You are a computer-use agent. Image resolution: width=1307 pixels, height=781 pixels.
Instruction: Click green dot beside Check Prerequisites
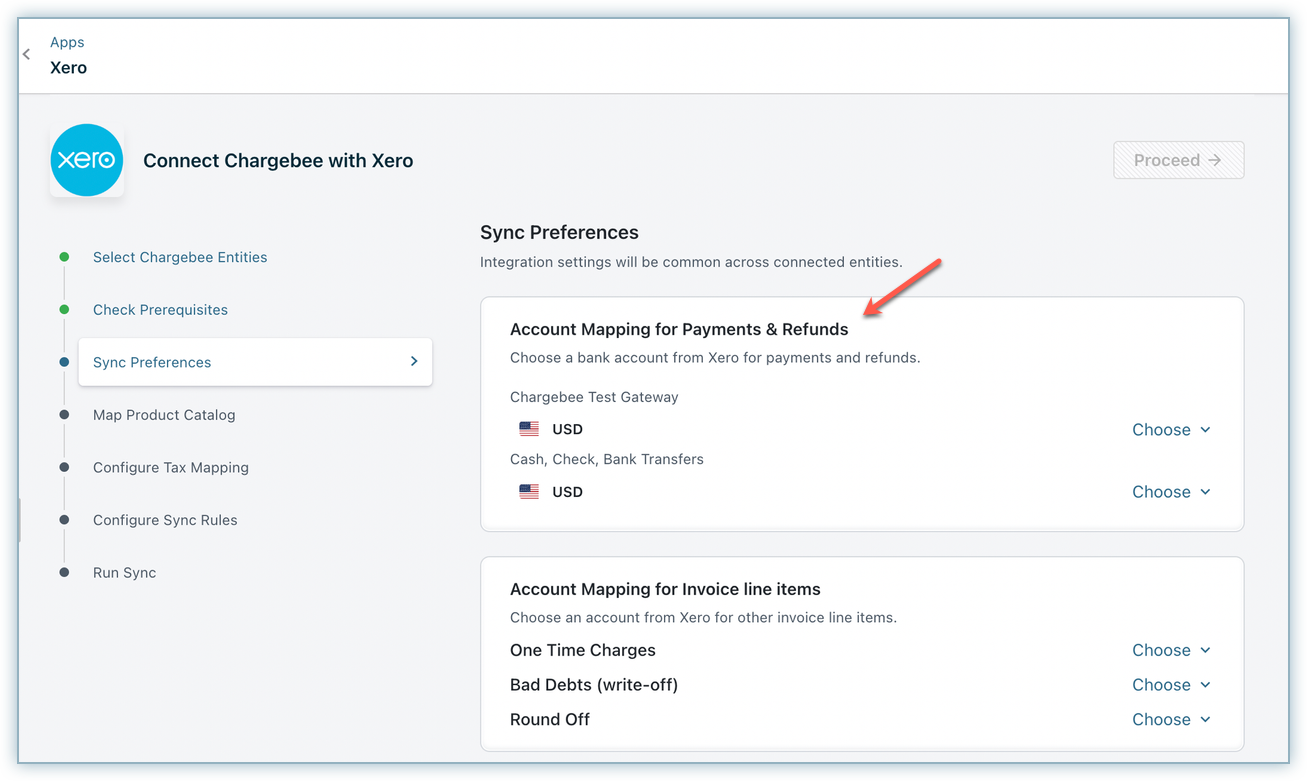64,310
